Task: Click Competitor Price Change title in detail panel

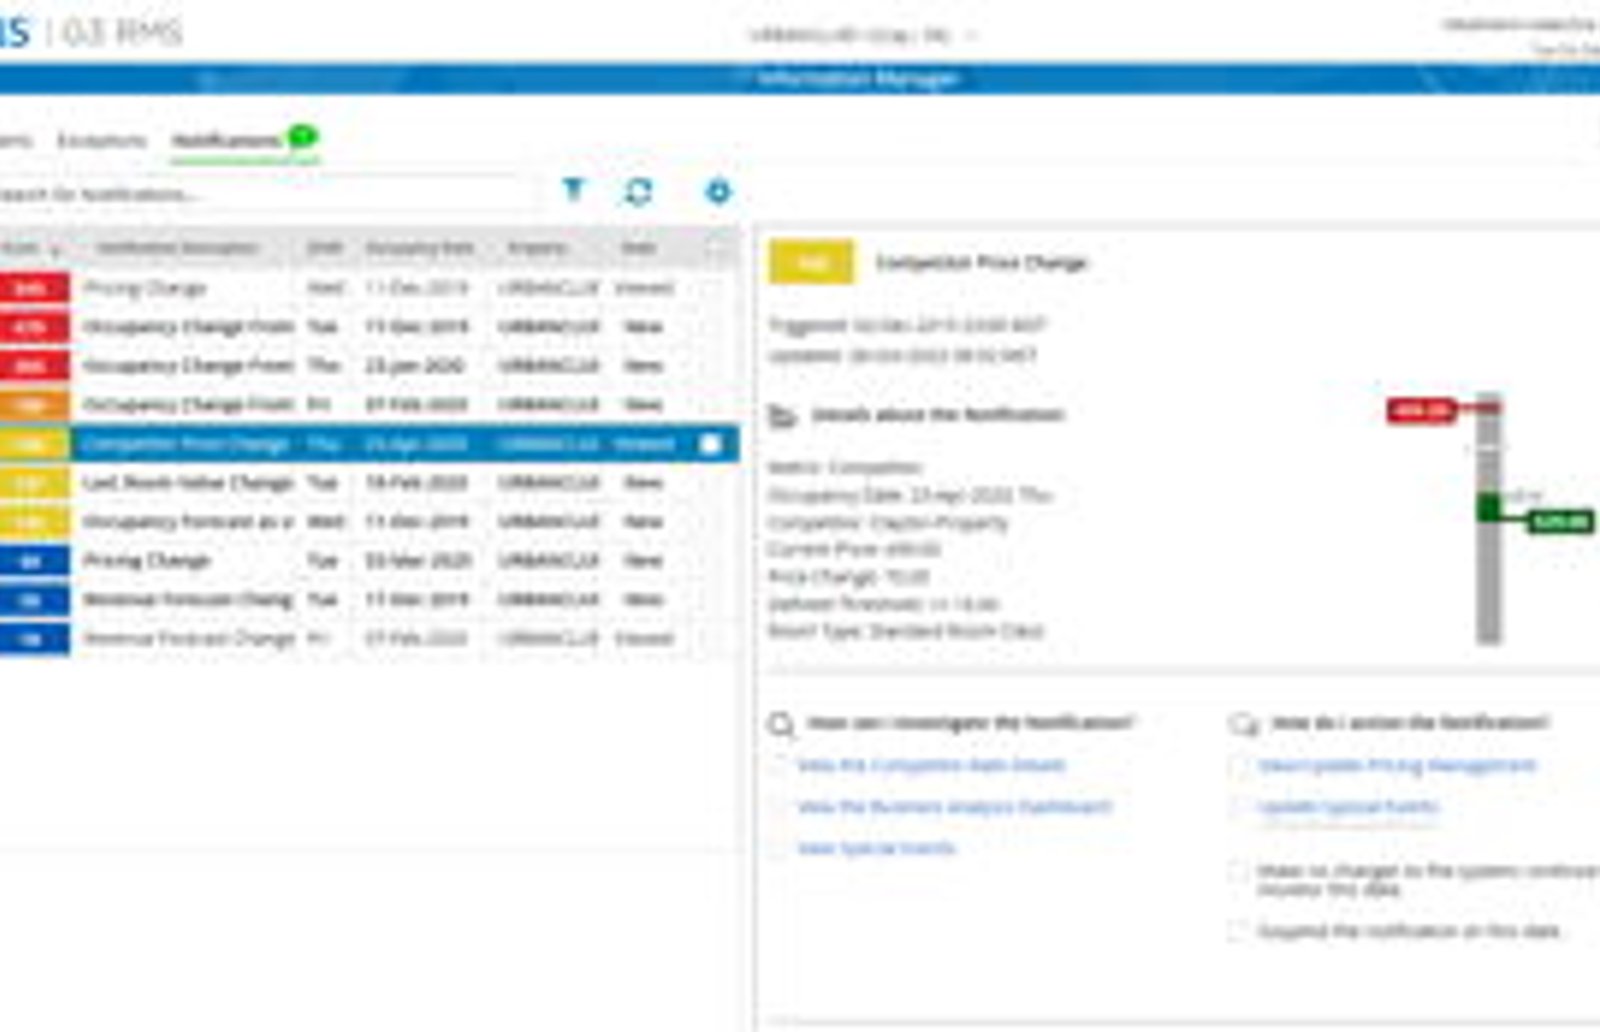Action: [x=982, y=263]
